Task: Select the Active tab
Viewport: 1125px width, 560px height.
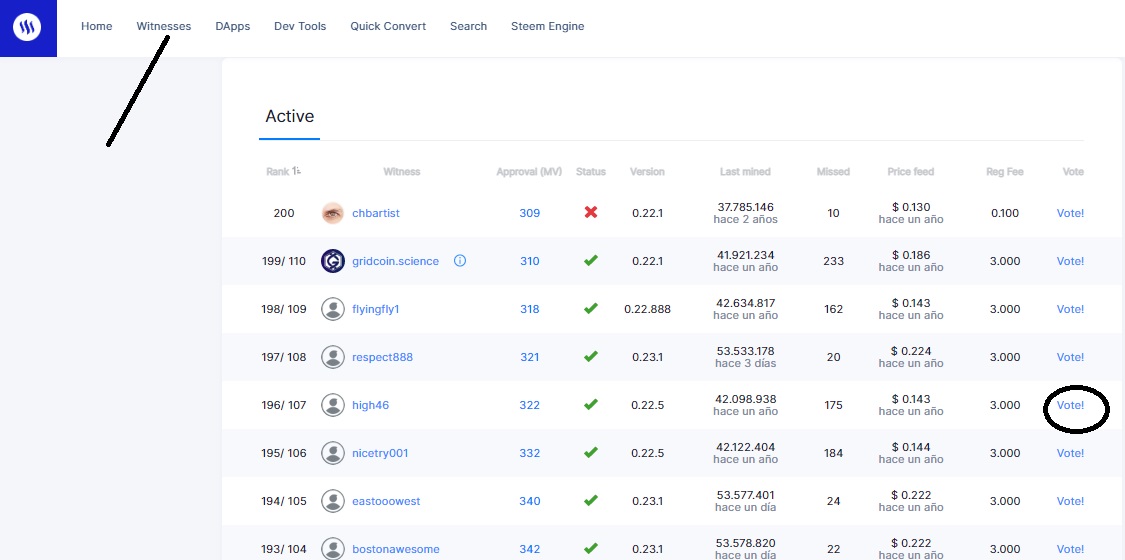Action: click(x=289, y=116)
